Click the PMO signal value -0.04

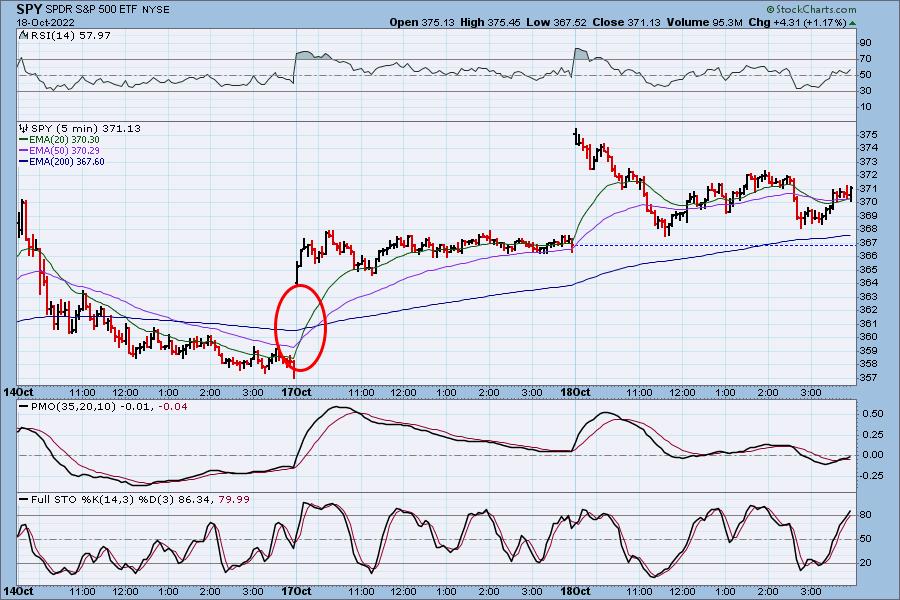pyautogui.click(x=172, y=407)
